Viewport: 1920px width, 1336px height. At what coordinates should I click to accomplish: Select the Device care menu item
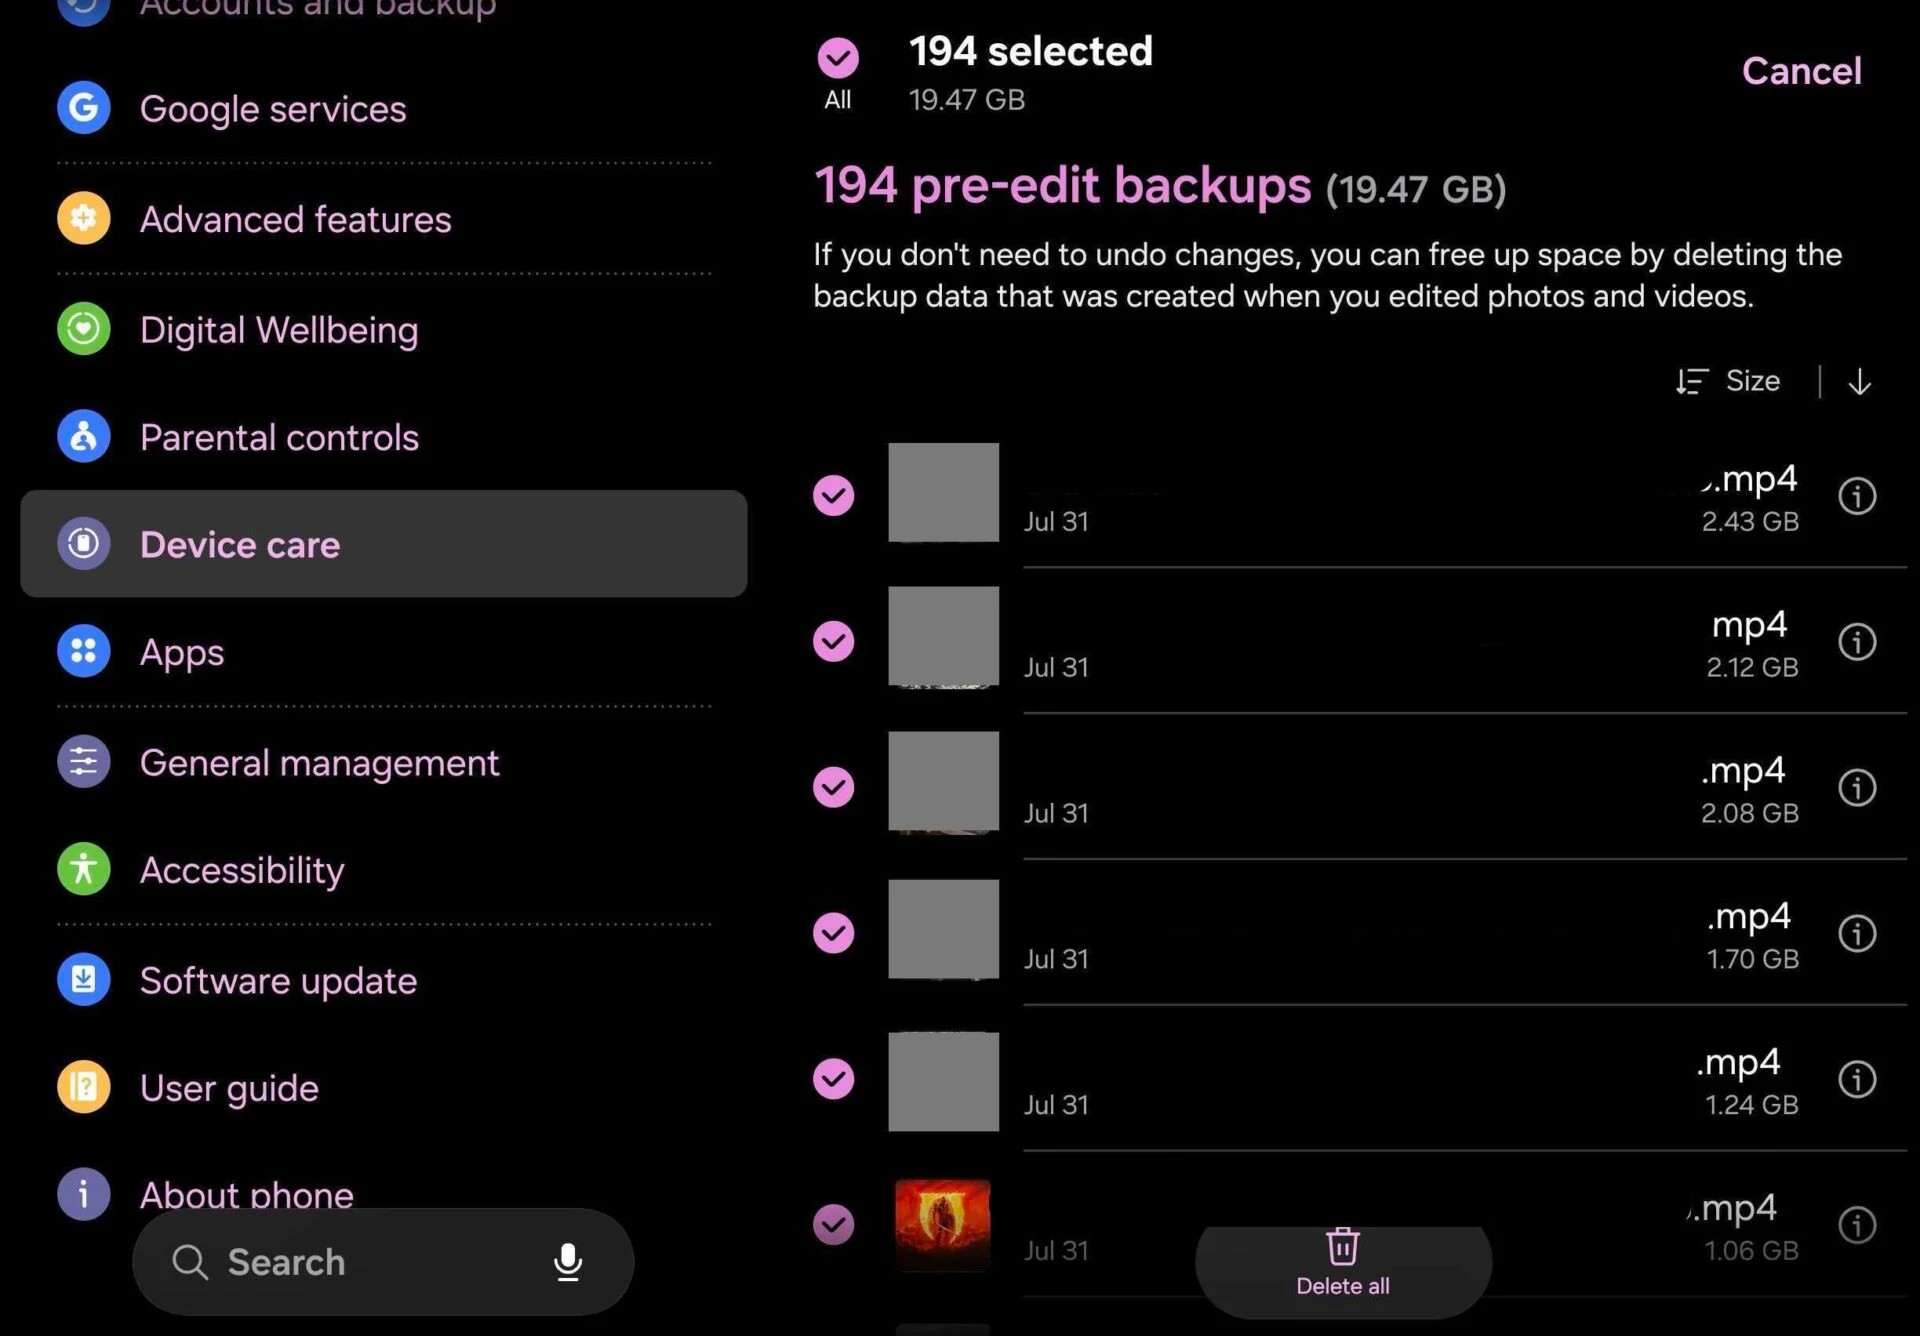click(x=384, y=544)
